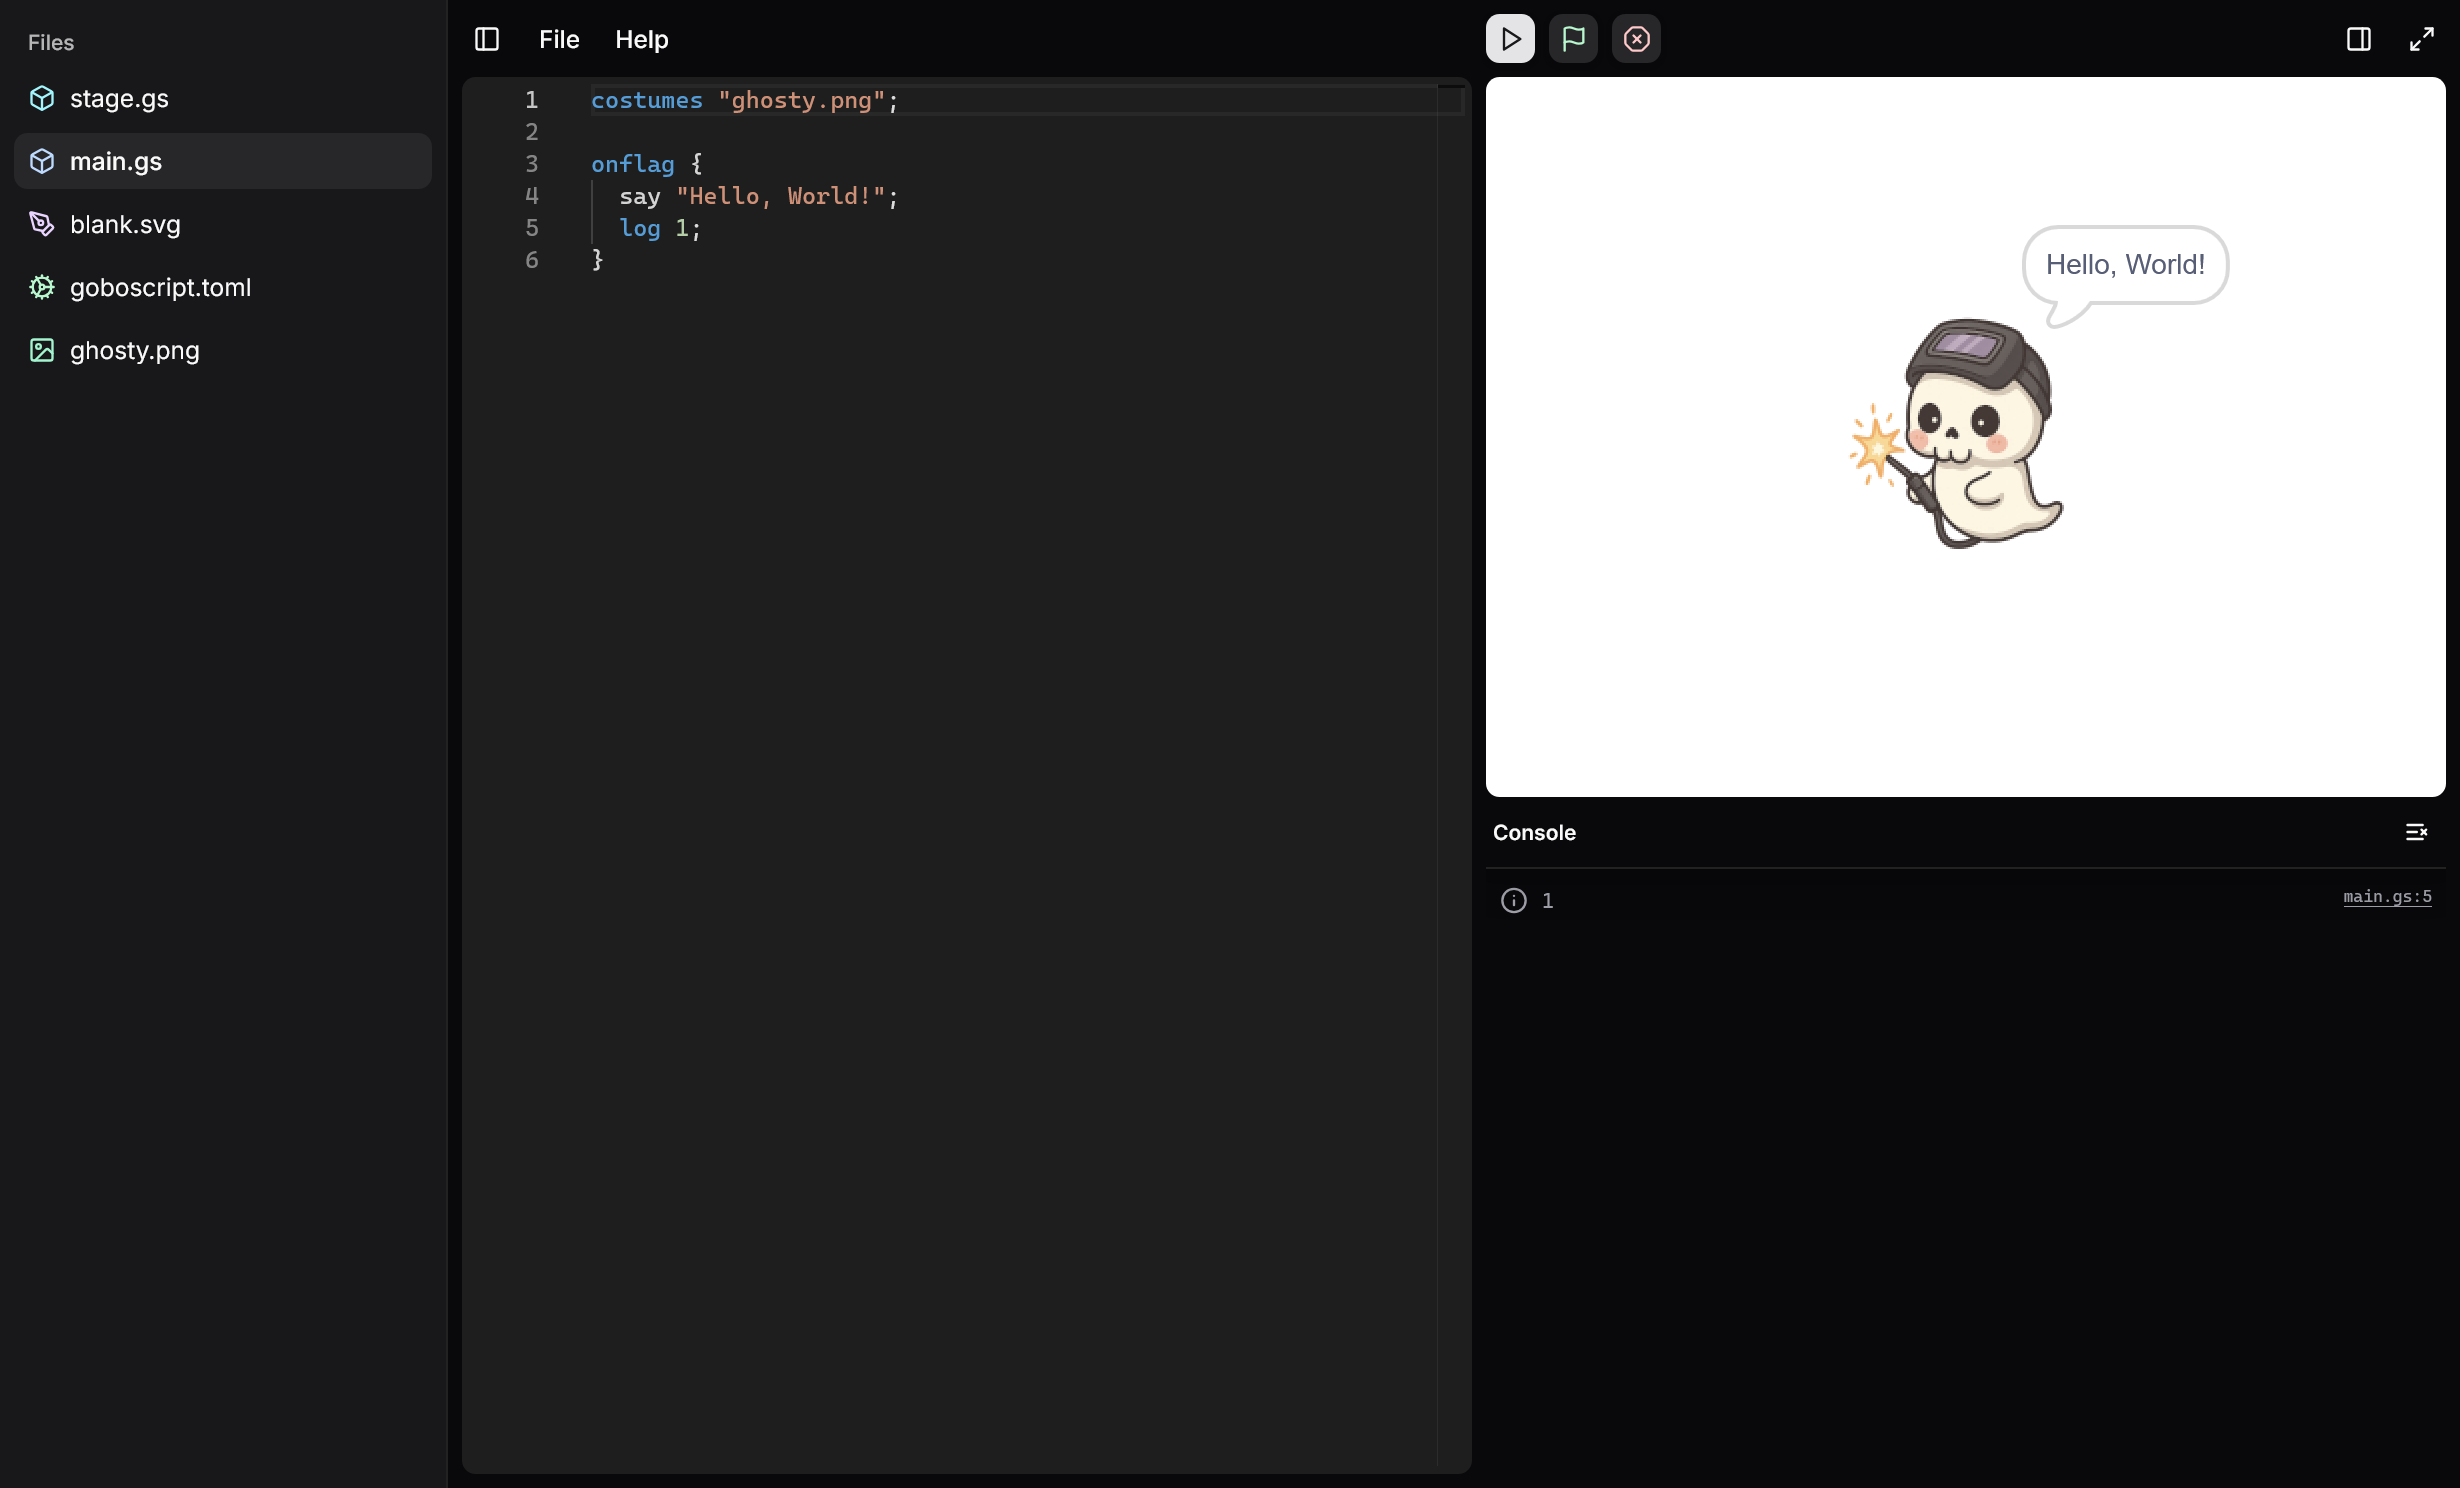Follow the main.gs:5 source link
Screen dimensions: 2460x1488
[2387, 897]
